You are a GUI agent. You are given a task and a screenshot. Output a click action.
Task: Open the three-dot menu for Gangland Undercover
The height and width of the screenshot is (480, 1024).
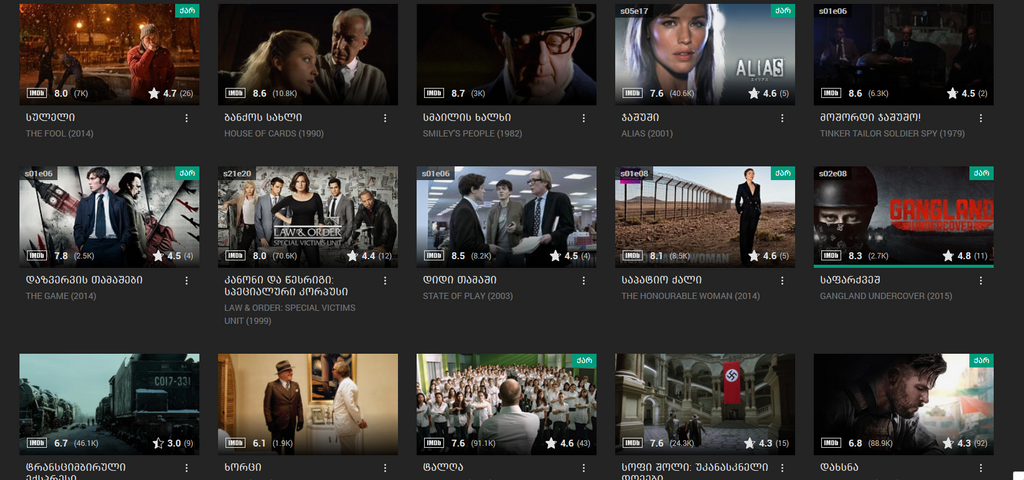pos(980,281)
